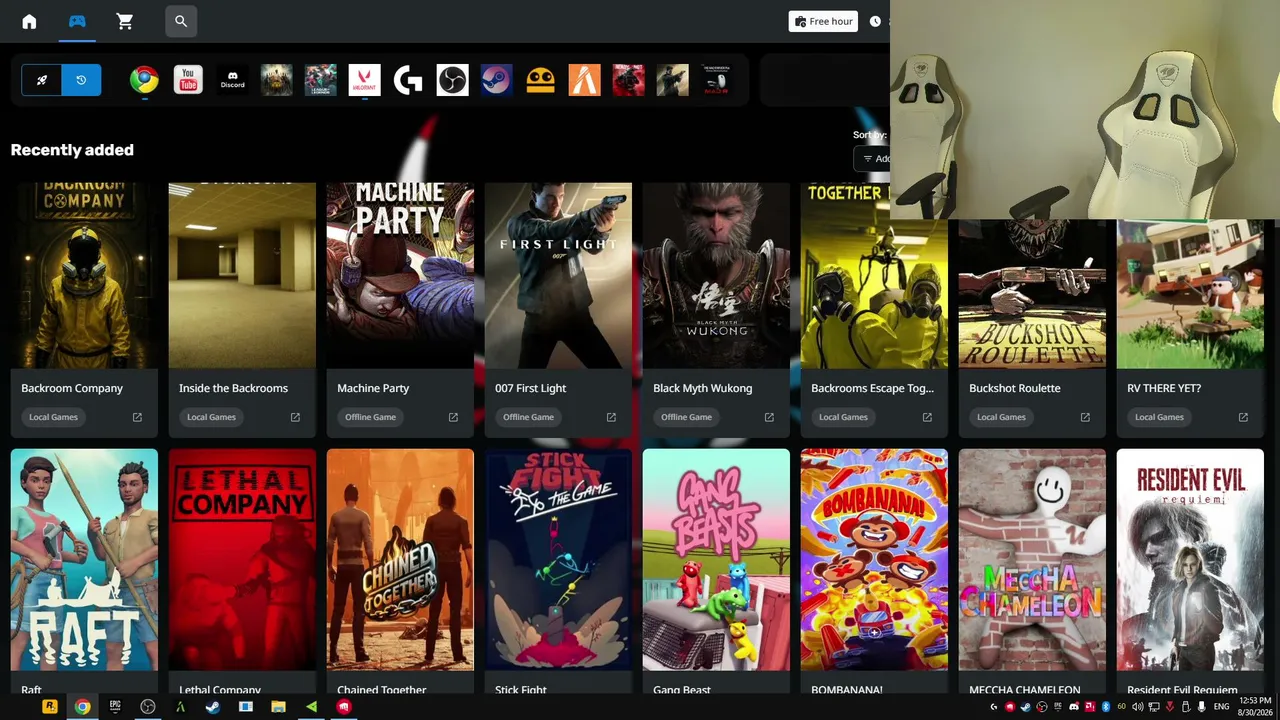Viewport: 1280px width, 720px height.
Task: Open the Raft game cover
Action: pos(84,560)
